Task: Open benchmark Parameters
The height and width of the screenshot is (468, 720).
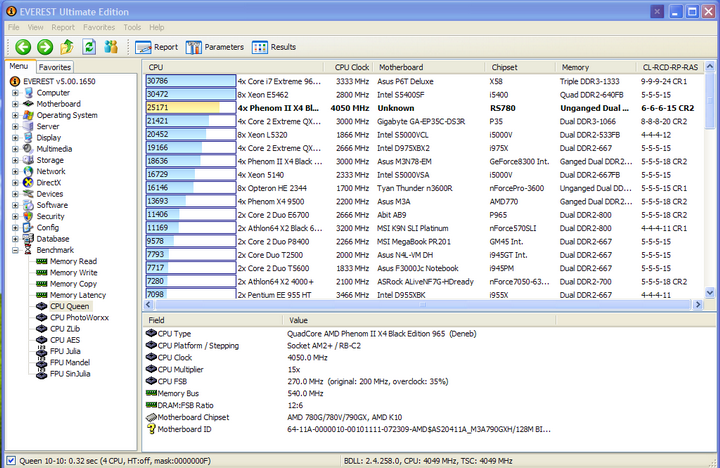Action: point(215,47)
